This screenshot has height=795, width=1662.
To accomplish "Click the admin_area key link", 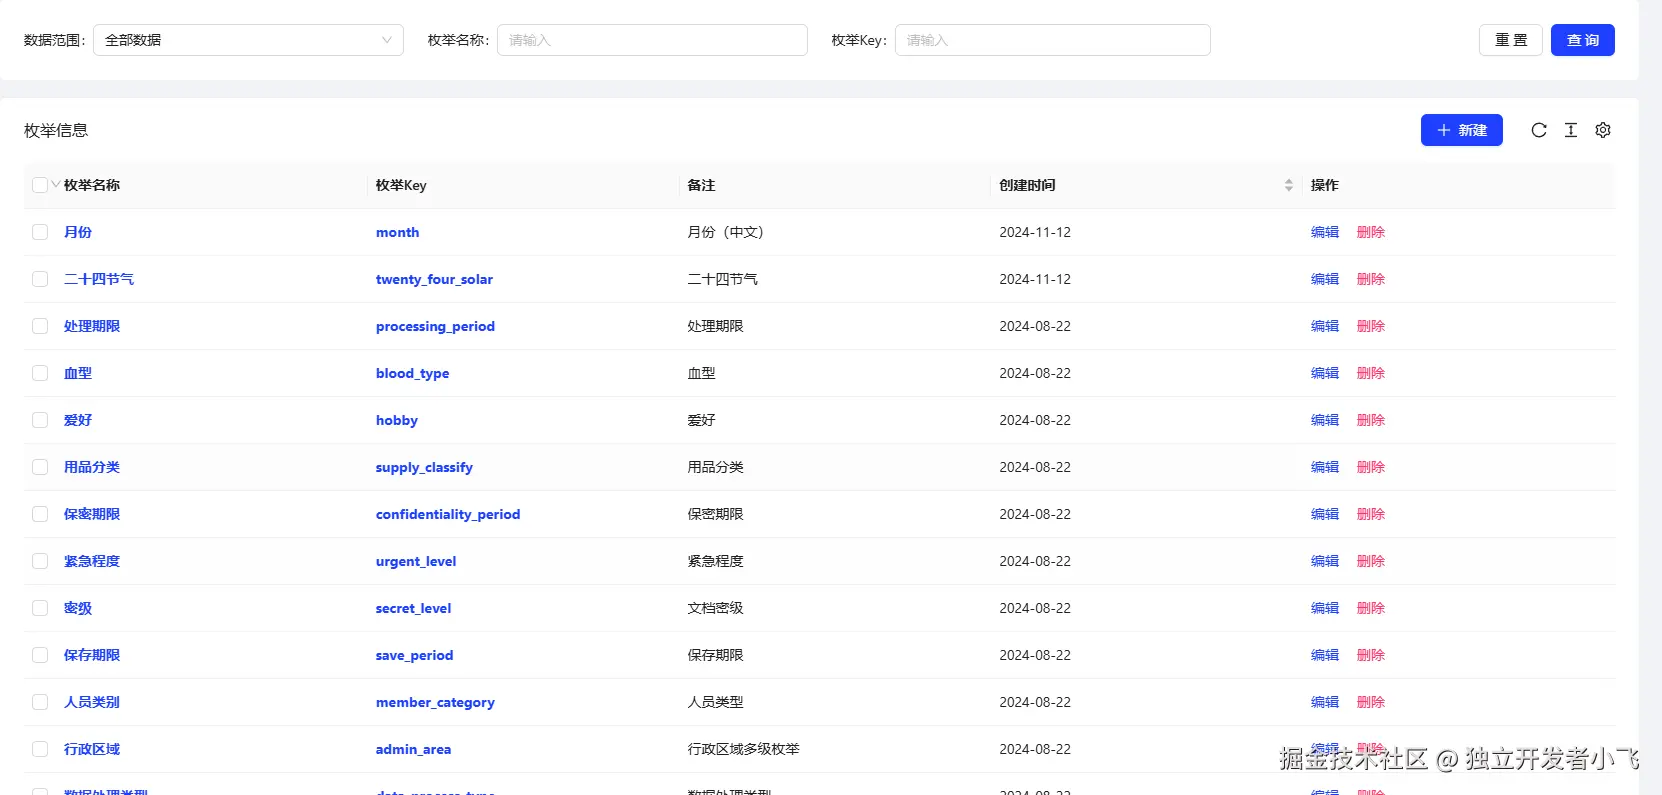I will 413,749.
